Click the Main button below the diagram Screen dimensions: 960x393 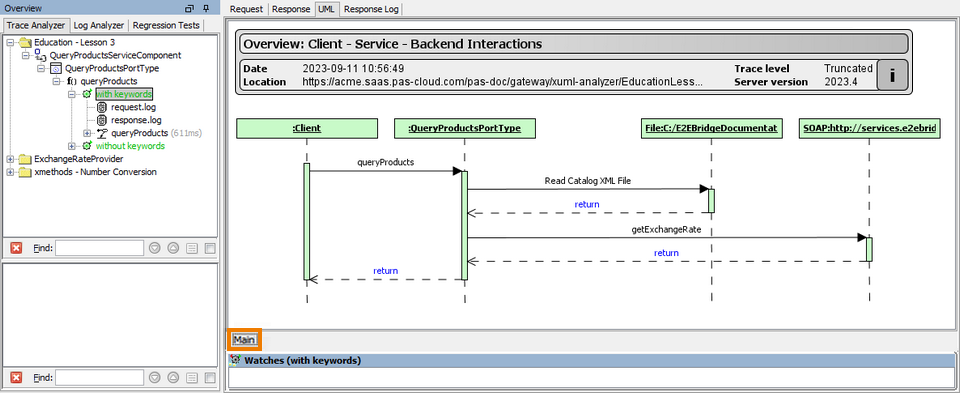point(244,340)
